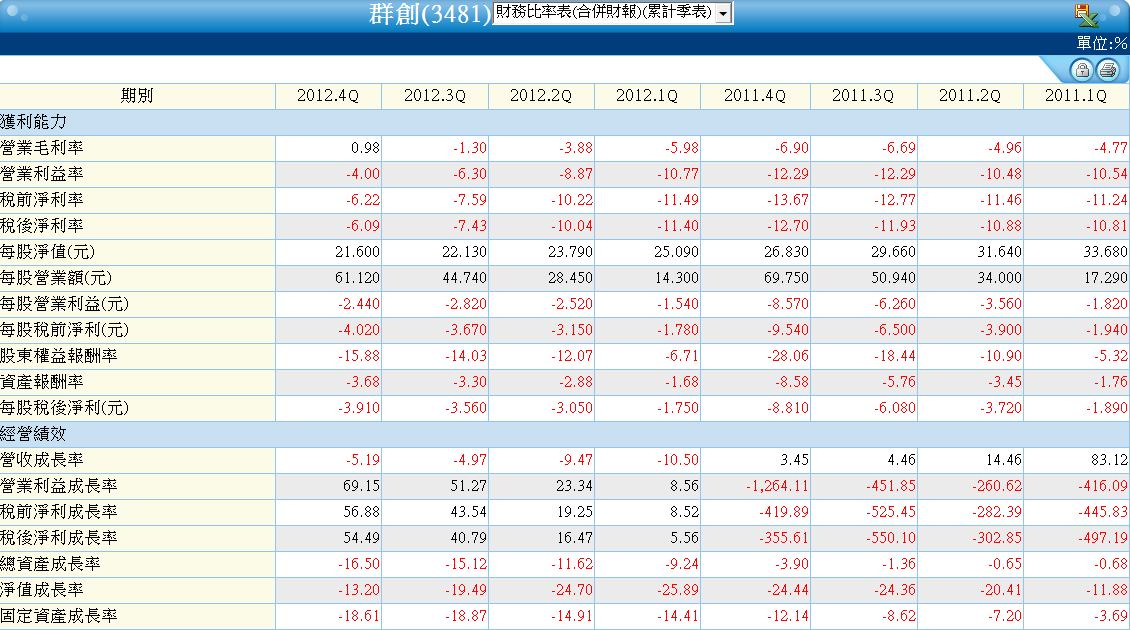Image resolution: width=1130 pixels, height=630 pixels.
Task: Click the 期別 header cell
Action: (137, 96)
